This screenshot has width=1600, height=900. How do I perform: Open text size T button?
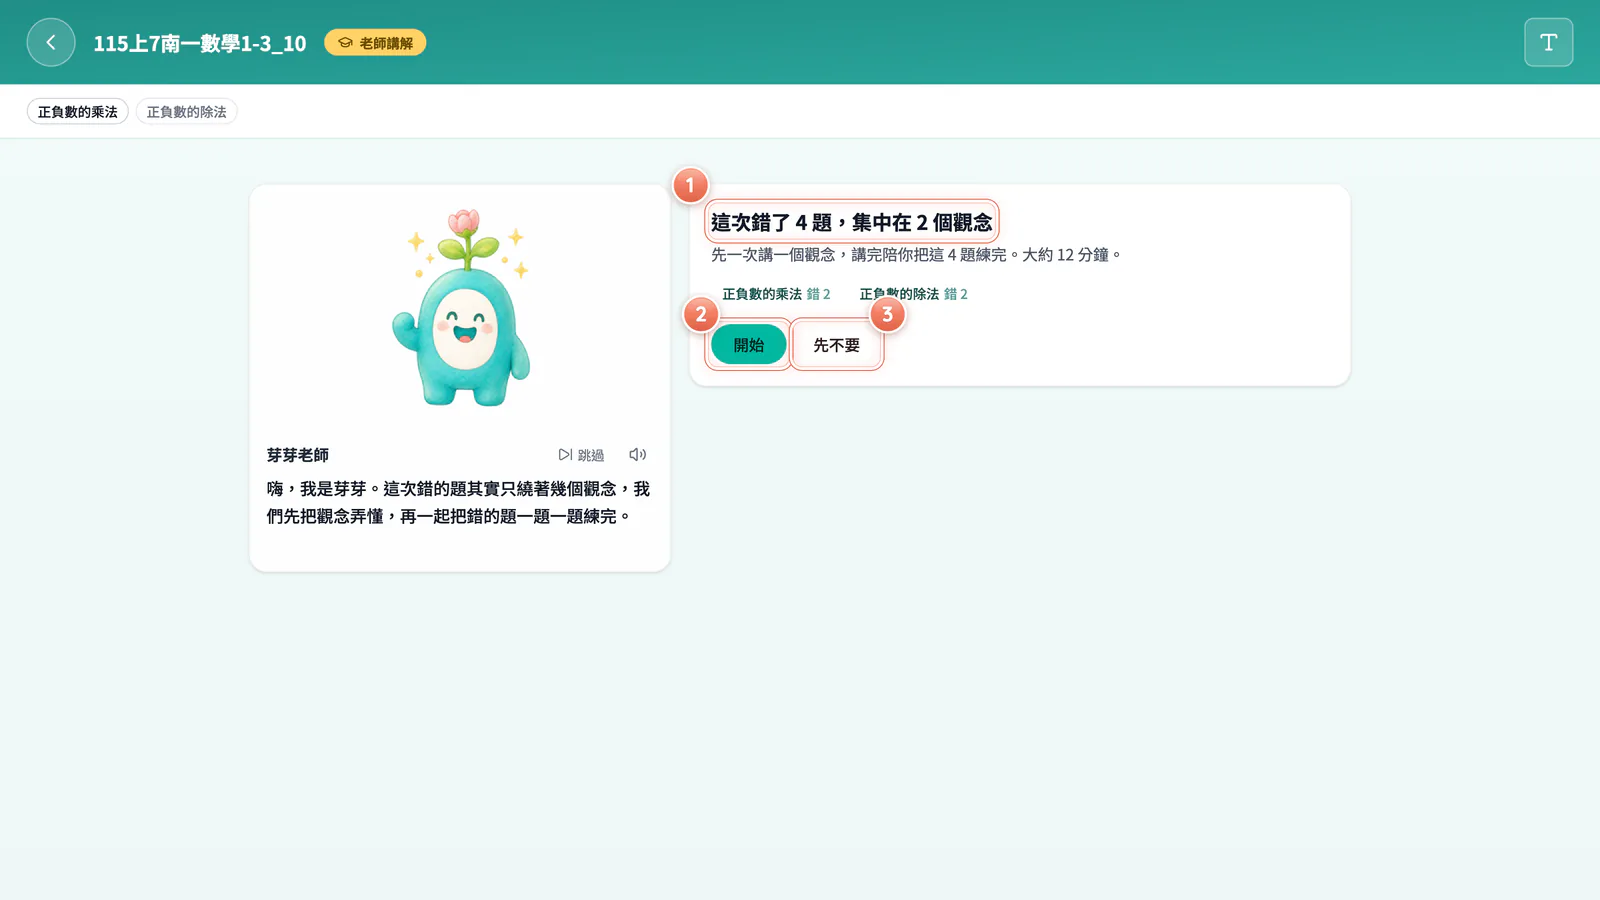(x=1548, y=43)
